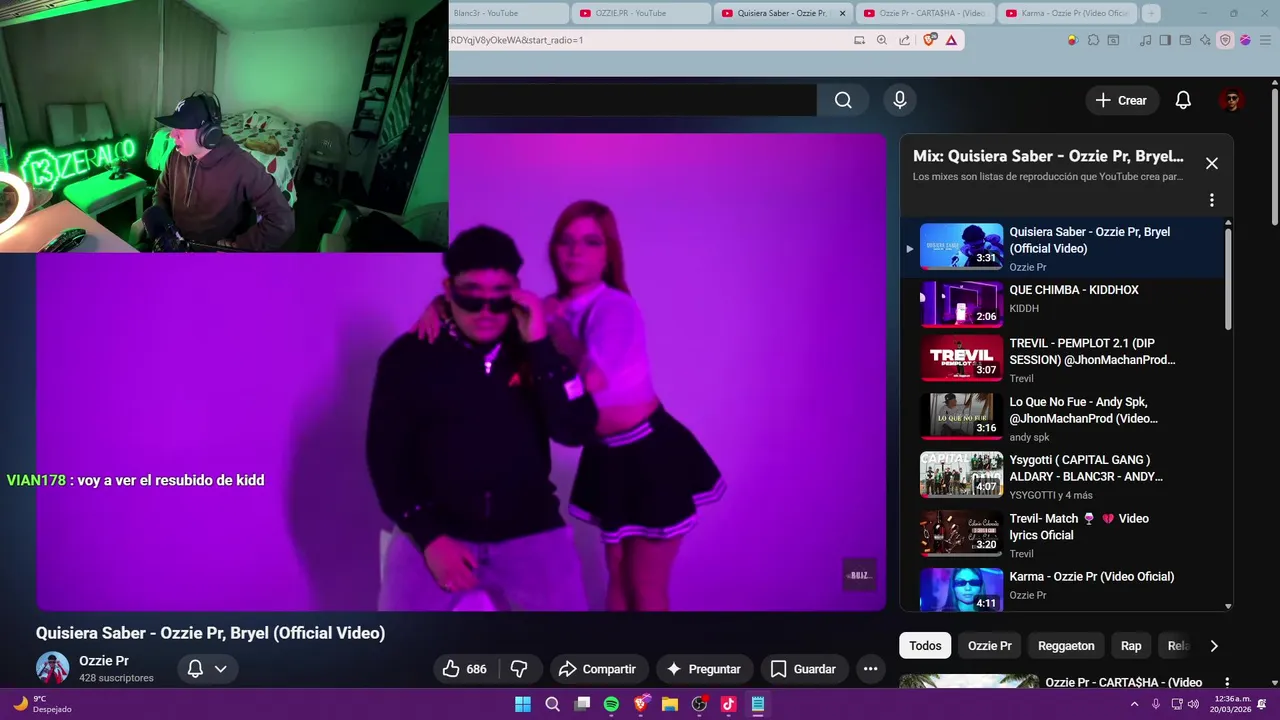This screenshot has width=1280, height=720.
Task: Show hidden system tray icons chevron
Action: [1134, 704]
